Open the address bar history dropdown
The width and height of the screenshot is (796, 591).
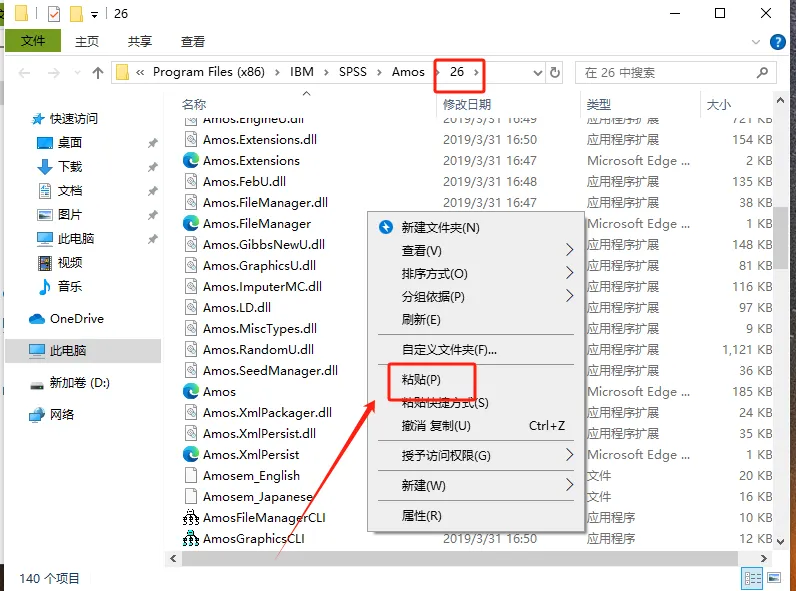coord(538,73)
